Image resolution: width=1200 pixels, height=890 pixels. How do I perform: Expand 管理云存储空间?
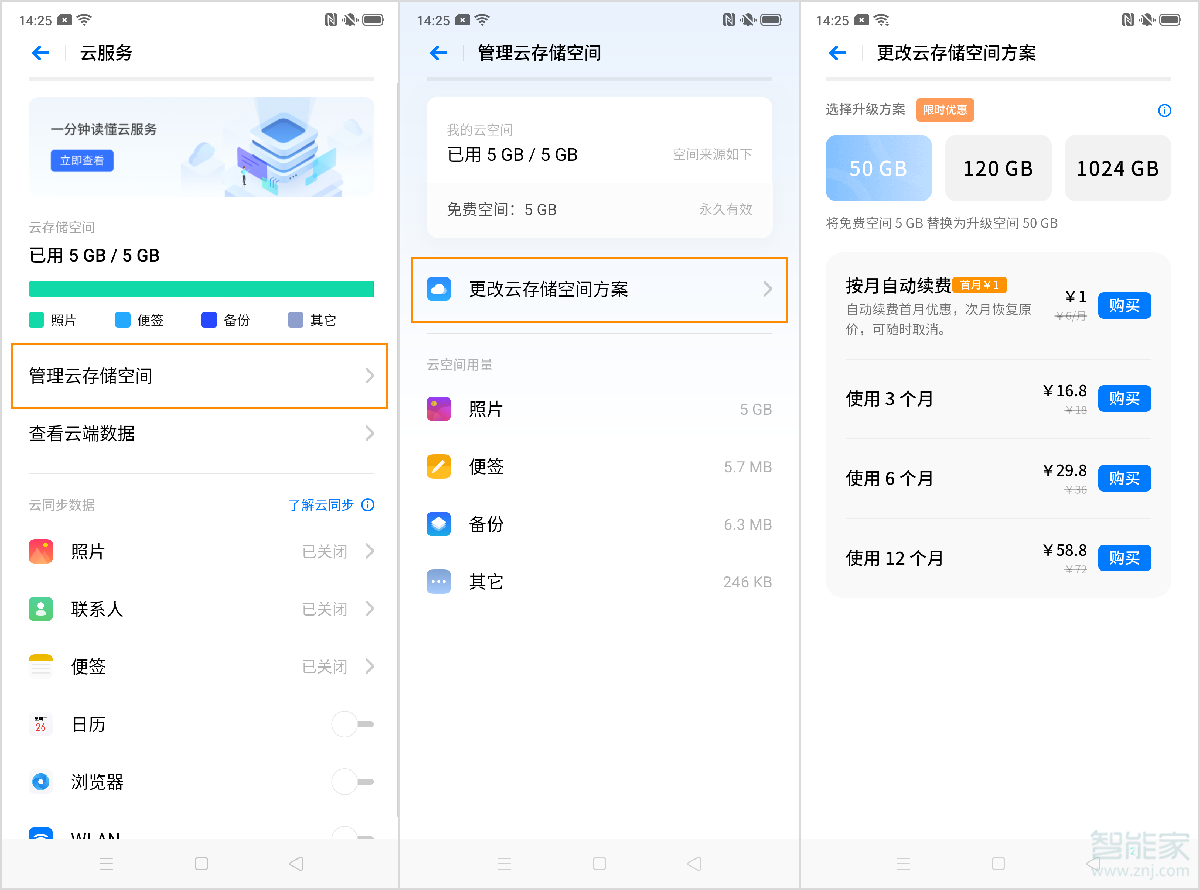coord(199,377)
